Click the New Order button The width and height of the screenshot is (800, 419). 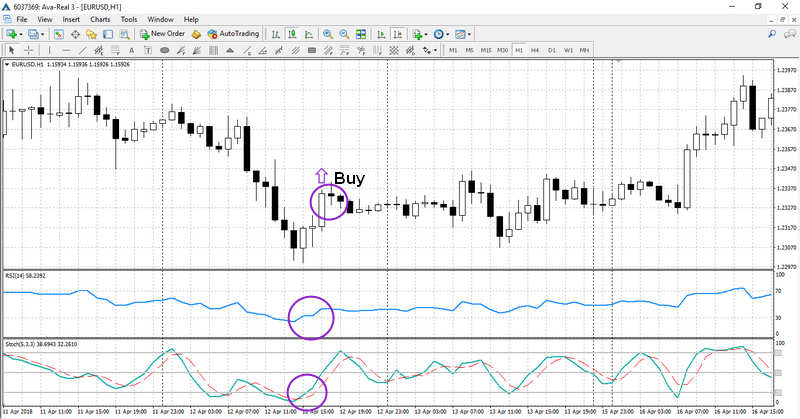[164, 34]
